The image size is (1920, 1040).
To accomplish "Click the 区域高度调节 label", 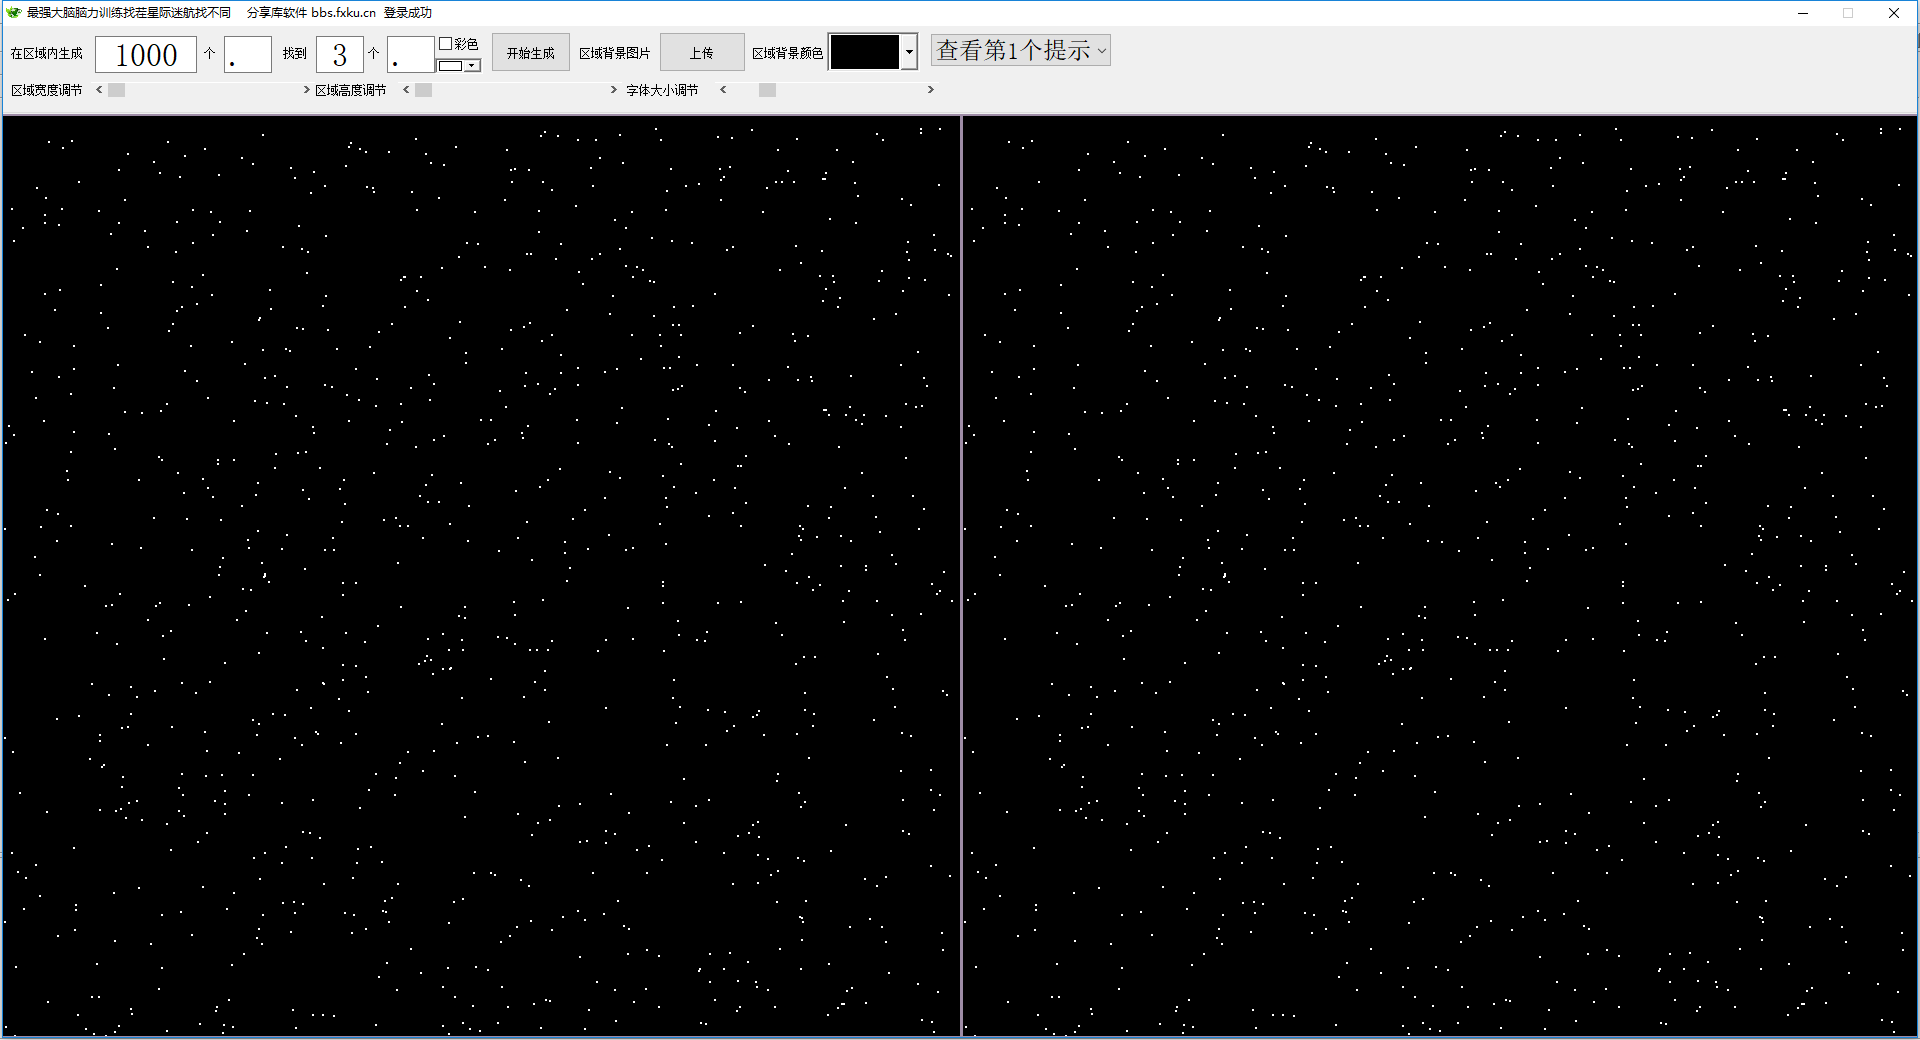I will tap(351, 91).
